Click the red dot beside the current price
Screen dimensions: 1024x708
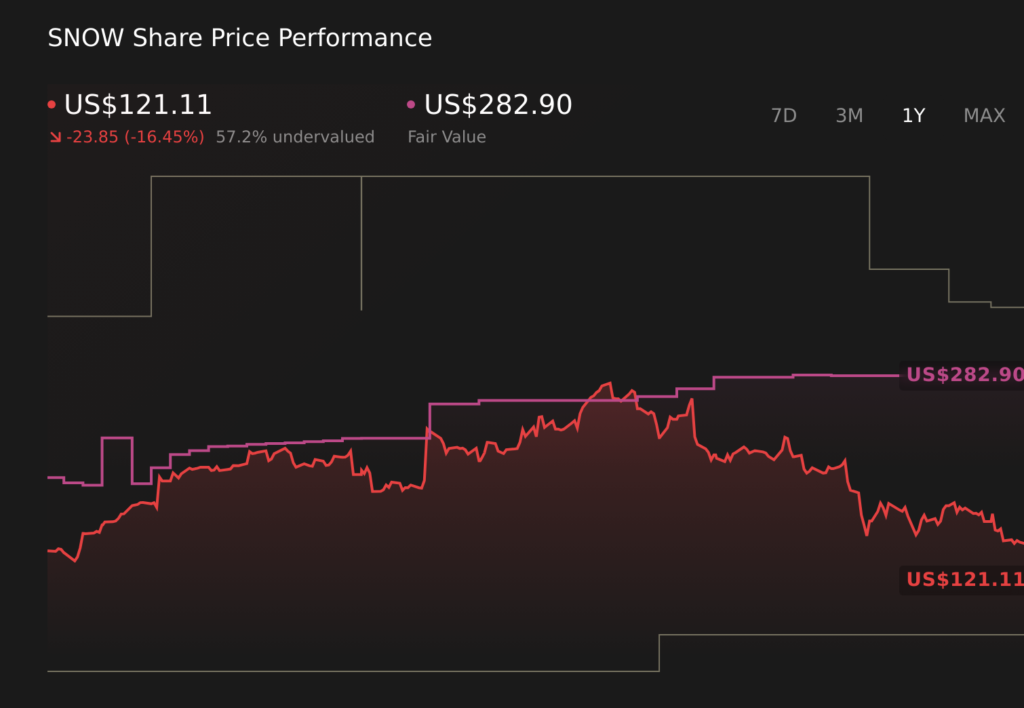coord(52,105)
